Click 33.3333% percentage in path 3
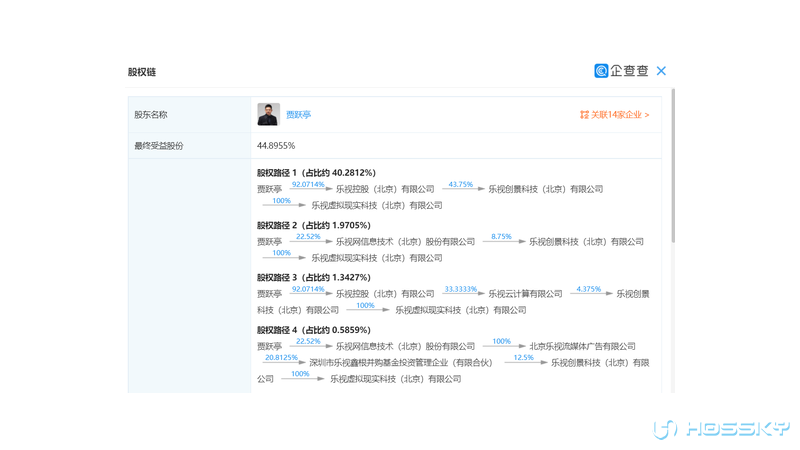Screen dimensions: 800x450 [460, 289]
